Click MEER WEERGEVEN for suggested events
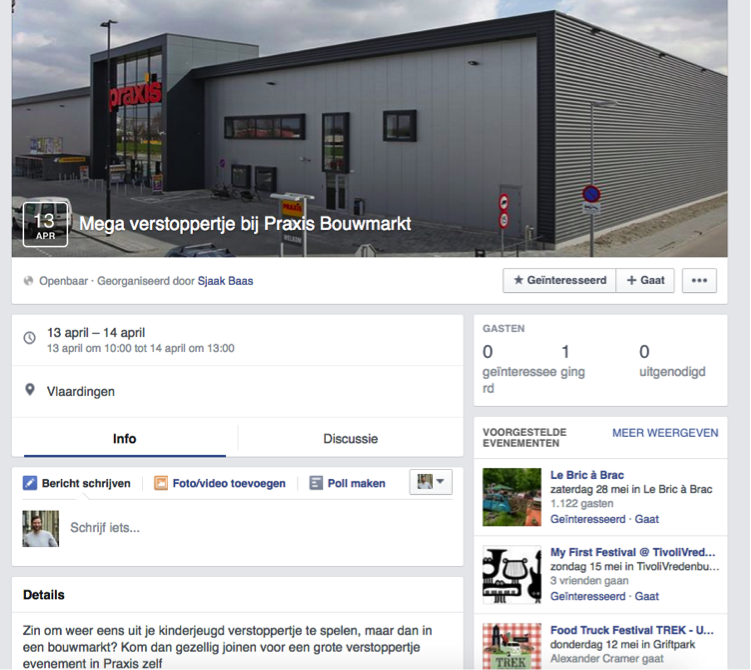Image resolution: width=751 pixels, height=670 pixels. [x=665, y=433]
